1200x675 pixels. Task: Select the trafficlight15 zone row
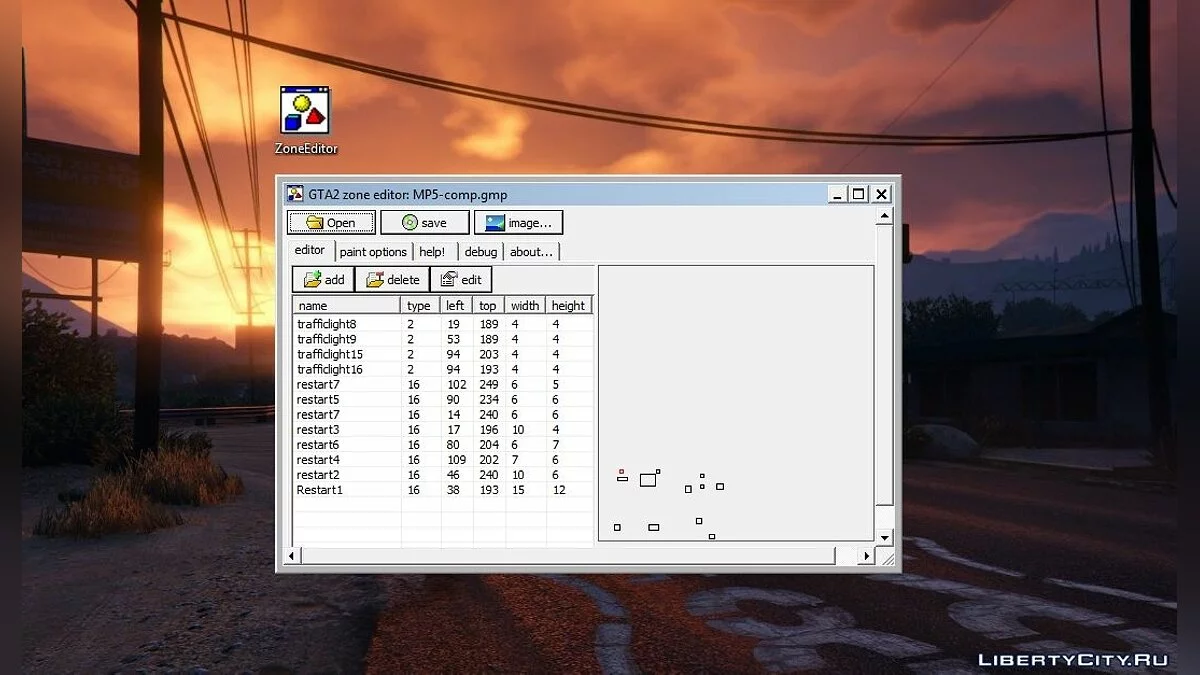pyautogui.click(x=443, y=354)
